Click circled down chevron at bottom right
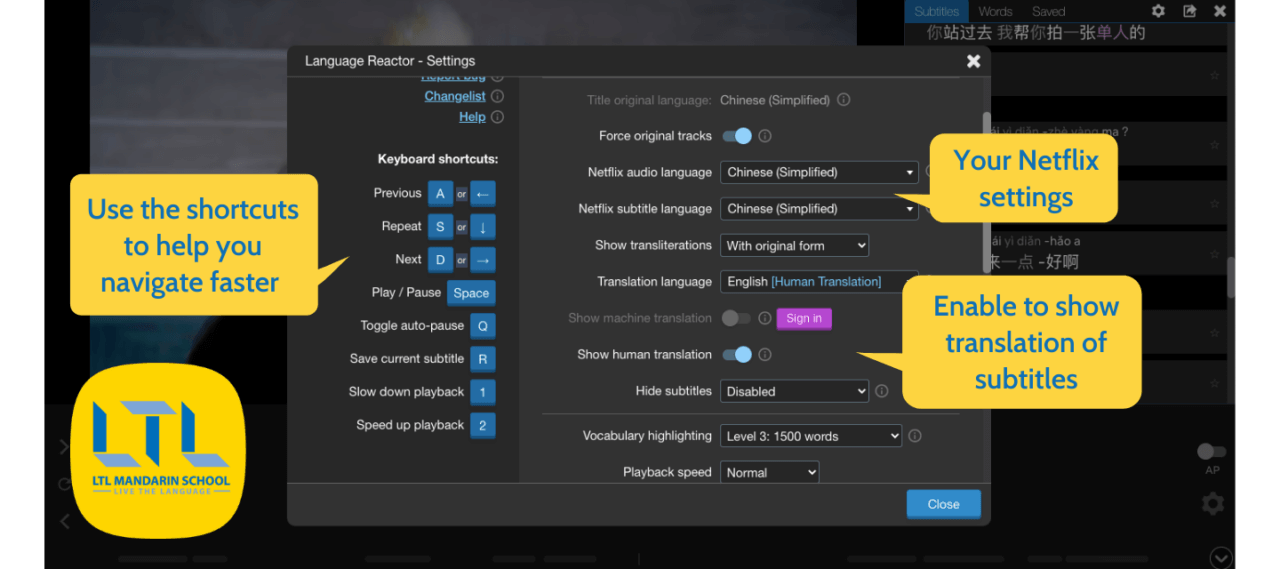Viewport: 1280px width, 569px height. coord(1220,557)
